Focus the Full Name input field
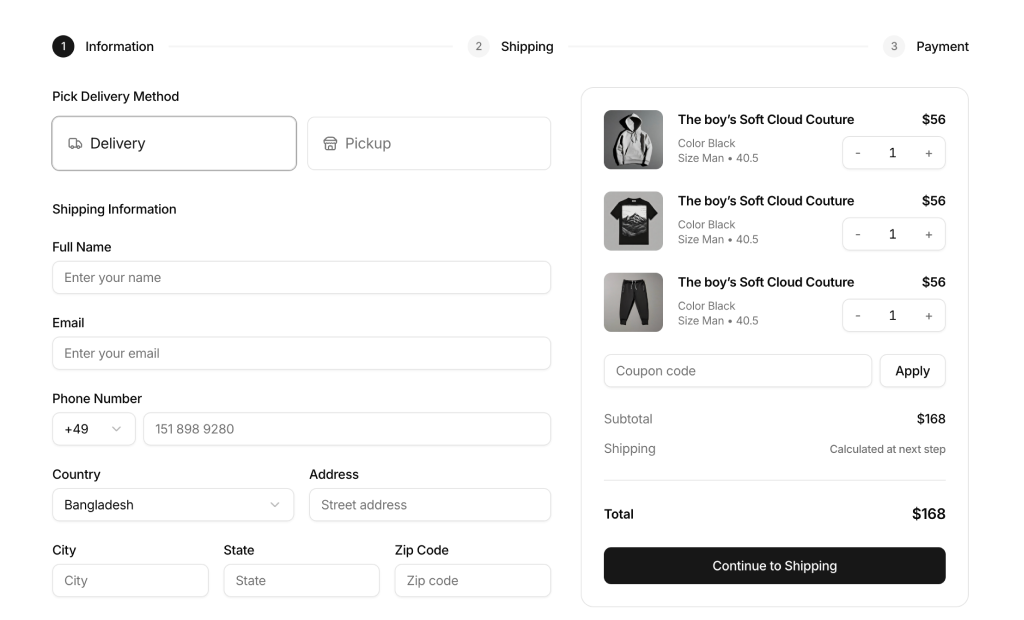Screen dimensions: 1024x620 [x=301, y=277]
